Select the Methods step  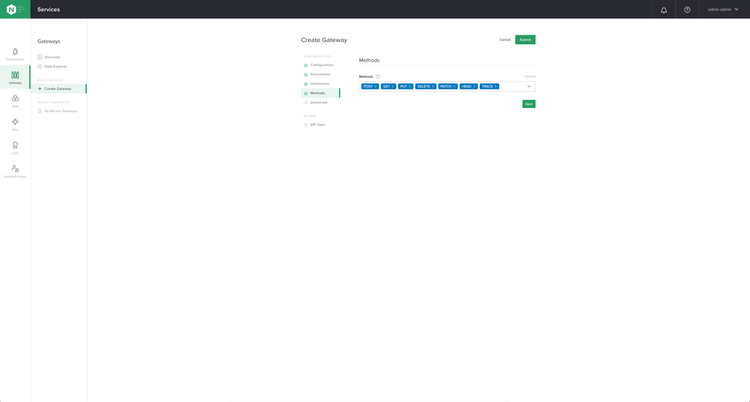pos(320,93)
